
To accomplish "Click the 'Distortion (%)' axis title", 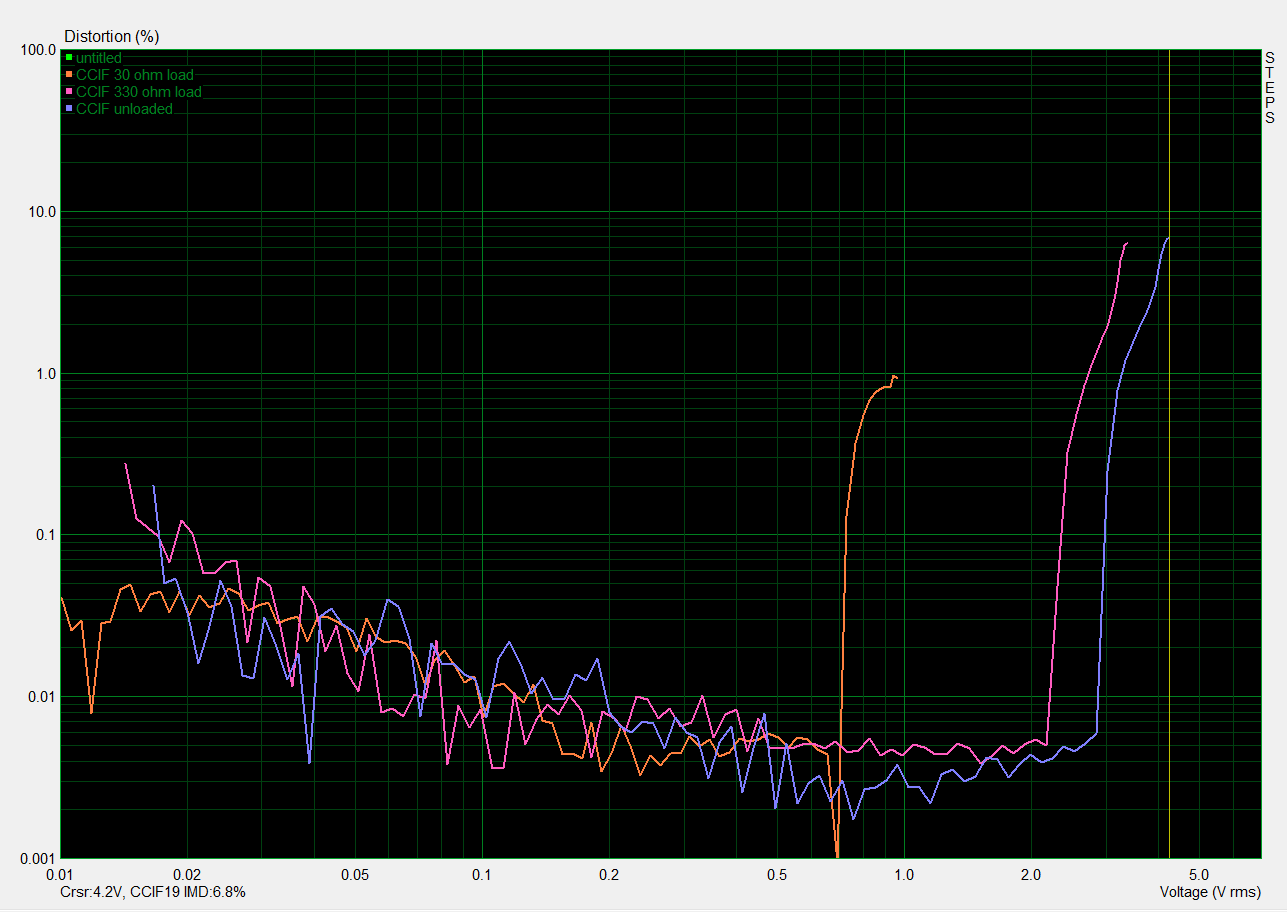I will [112, 36].
